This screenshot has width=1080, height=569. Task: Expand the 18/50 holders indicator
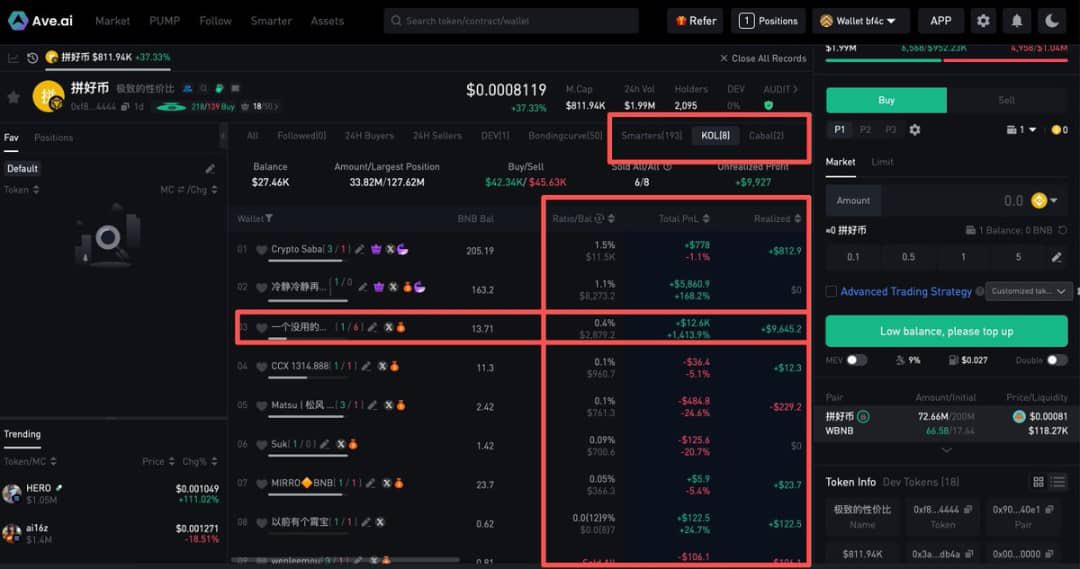[260, 107]
